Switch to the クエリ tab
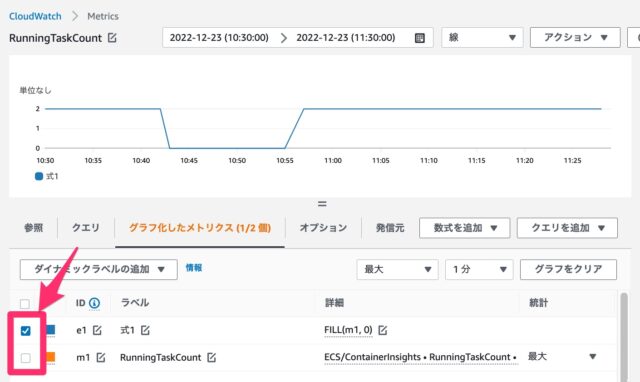Screen dimensions: 640x382 (86, 228)
